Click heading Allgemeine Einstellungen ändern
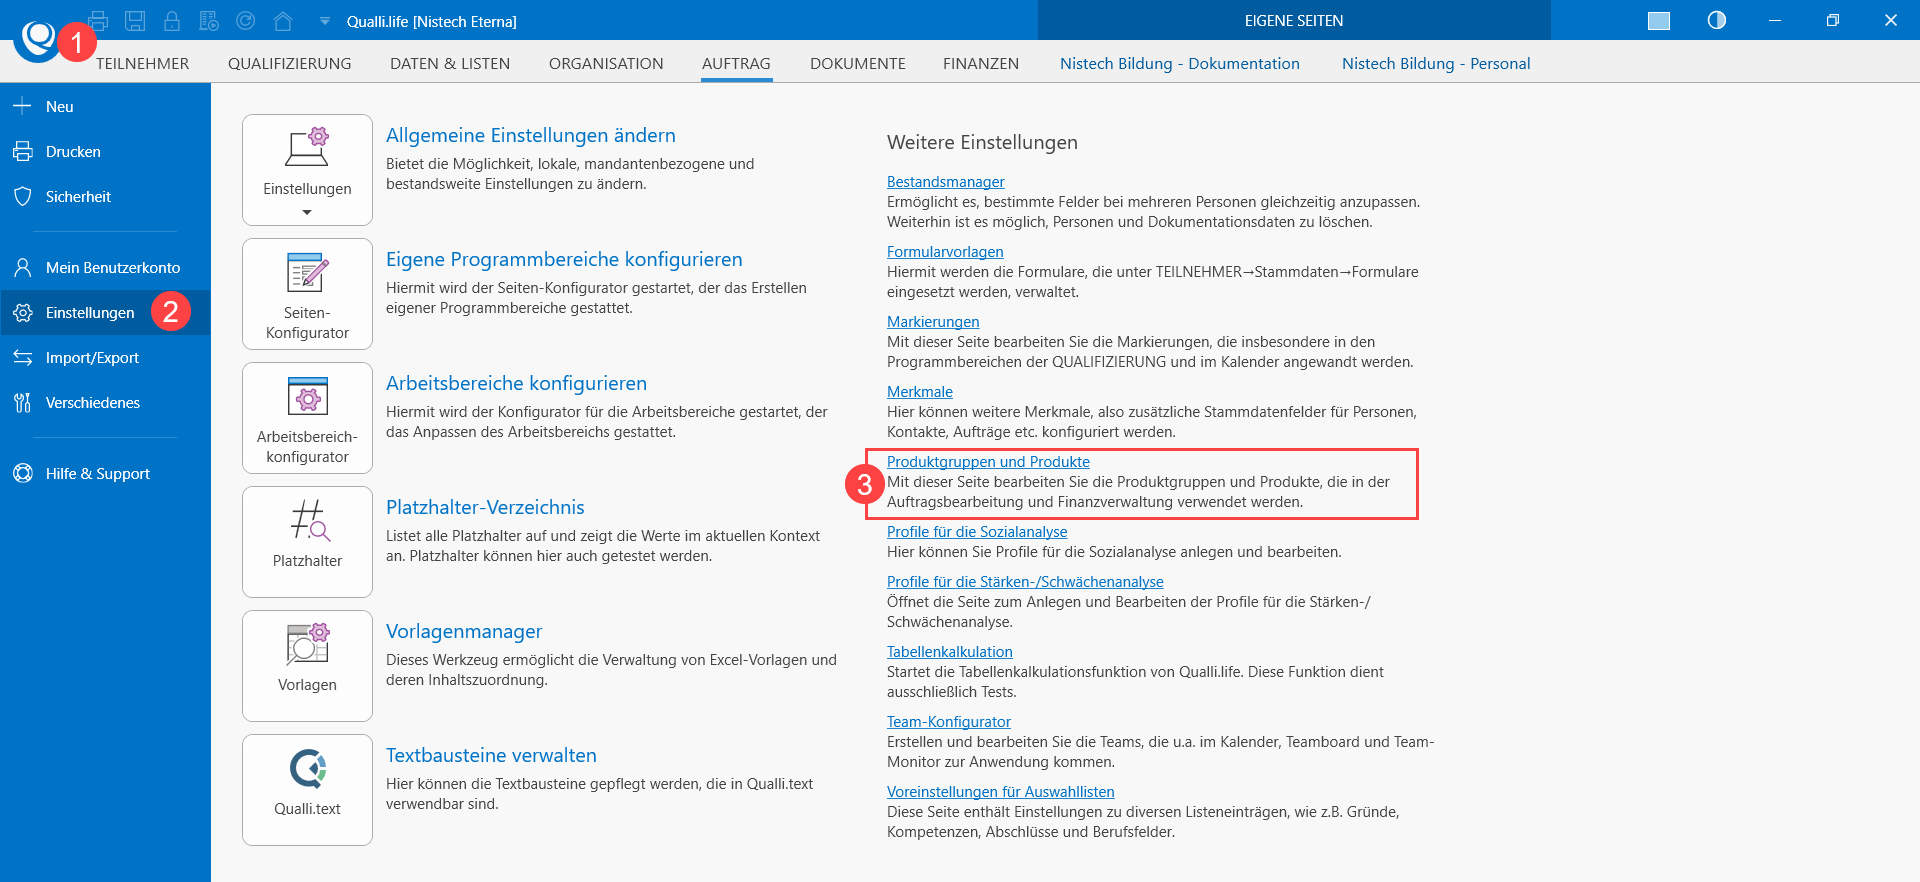The width and height of the screenshot is (1920, 882). [x=531, y=135]
